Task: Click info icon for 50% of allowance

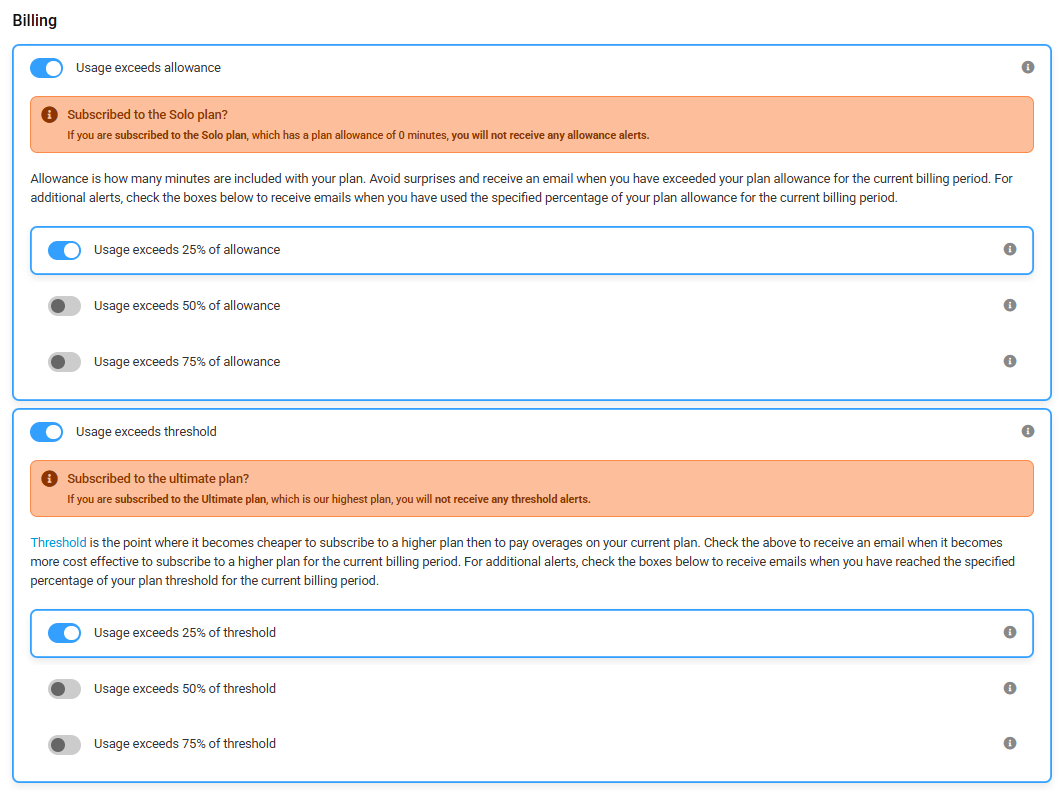Action: click(x=1010, y=305)
